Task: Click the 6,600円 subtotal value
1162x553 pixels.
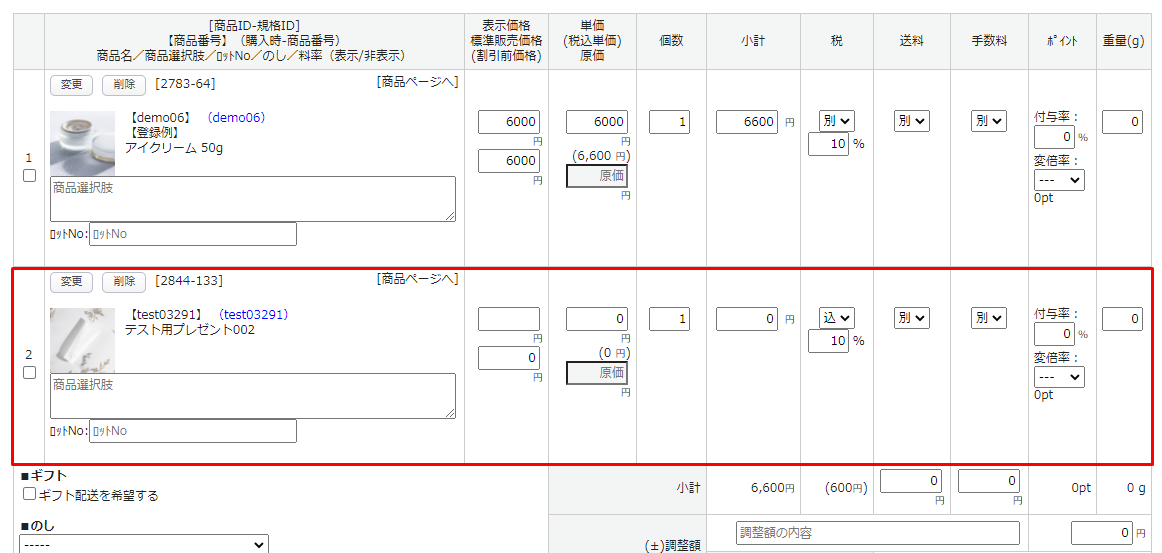Action: [772, 489]
